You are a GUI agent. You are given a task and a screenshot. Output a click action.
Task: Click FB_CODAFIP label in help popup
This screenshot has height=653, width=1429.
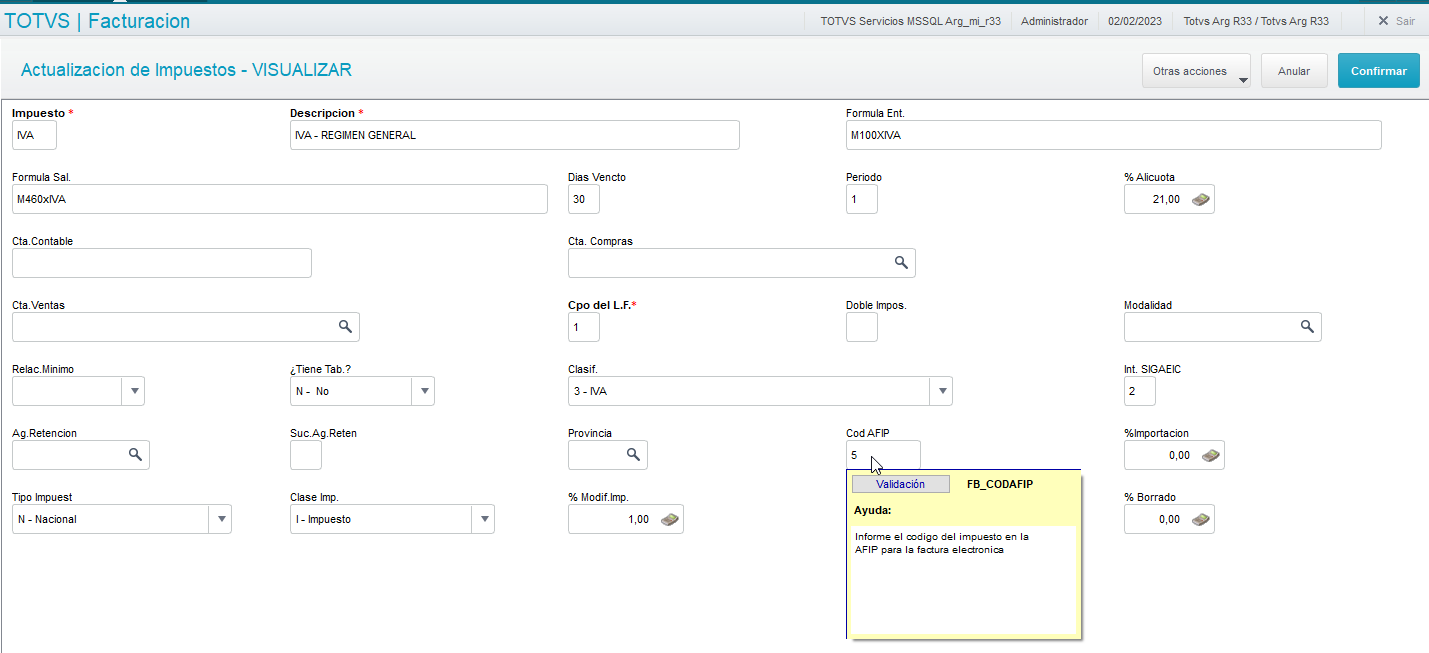pos(1000,484)
